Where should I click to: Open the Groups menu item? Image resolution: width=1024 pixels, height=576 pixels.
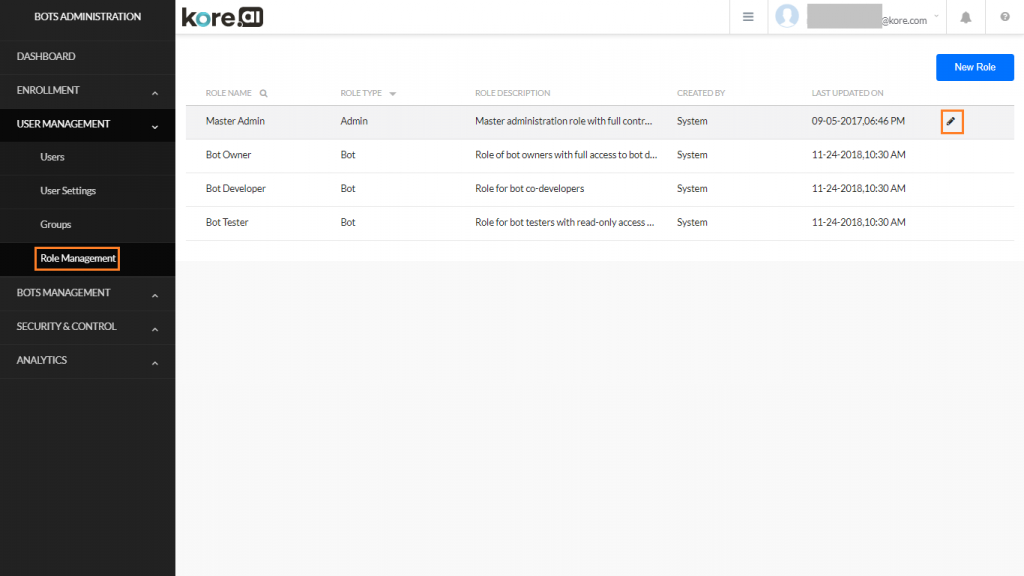(56, 224)
